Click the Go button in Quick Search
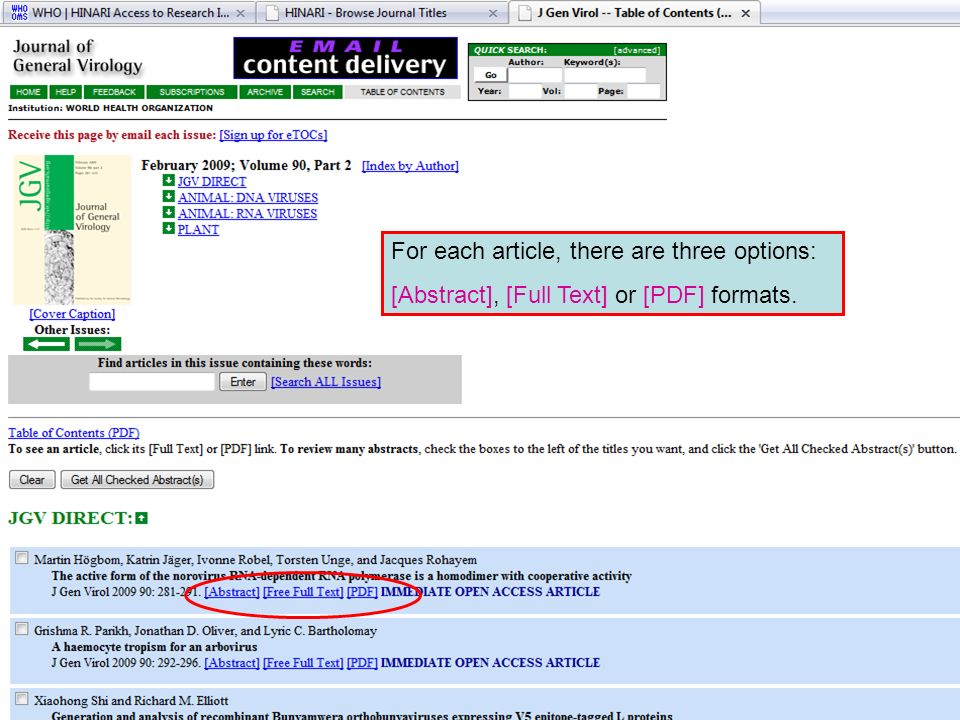 [490, 75]
